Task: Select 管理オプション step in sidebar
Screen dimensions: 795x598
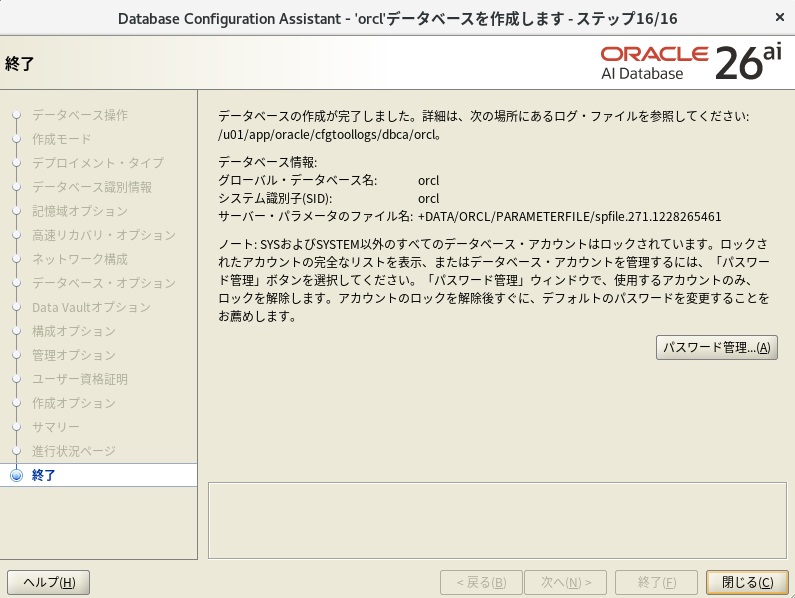Action: [74, 355]
